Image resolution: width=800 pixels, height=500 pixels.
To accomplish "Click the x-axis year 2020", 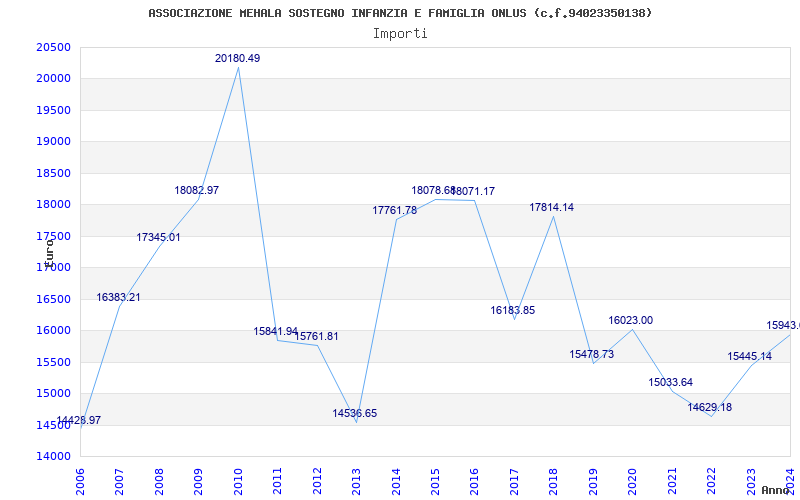I will coord(632,482).
